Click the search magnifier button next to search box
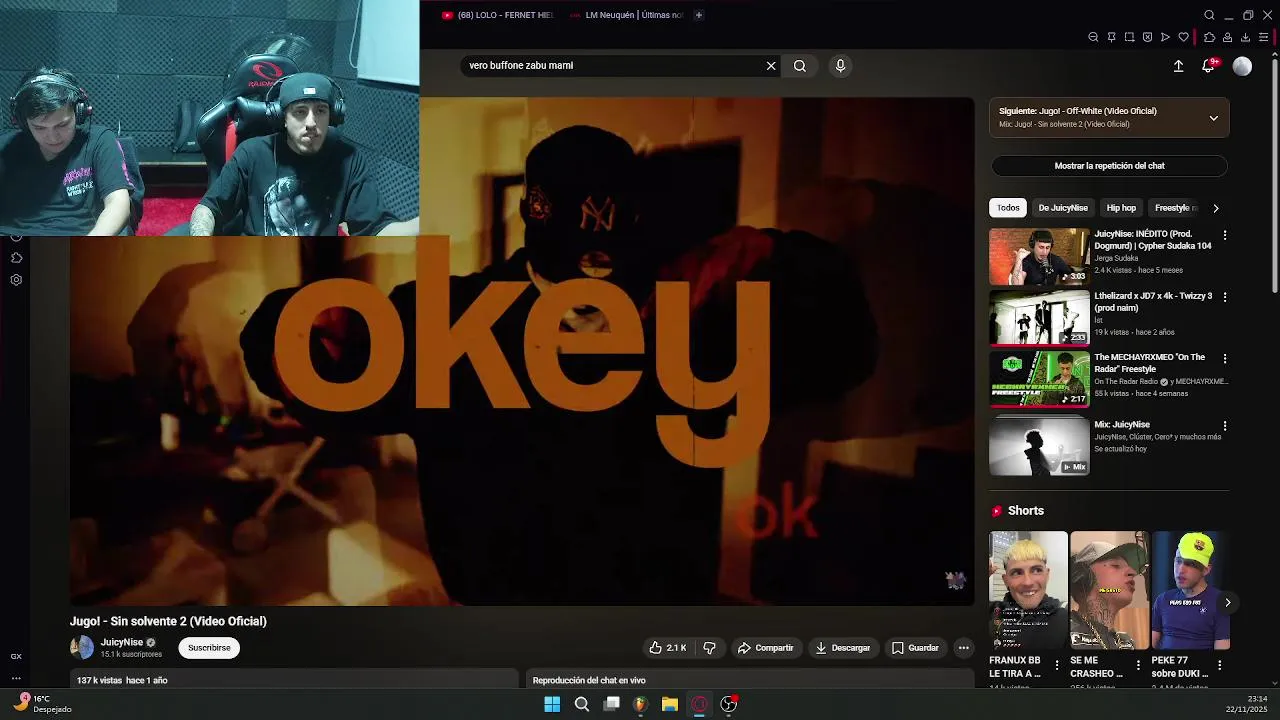 point(800,66)
